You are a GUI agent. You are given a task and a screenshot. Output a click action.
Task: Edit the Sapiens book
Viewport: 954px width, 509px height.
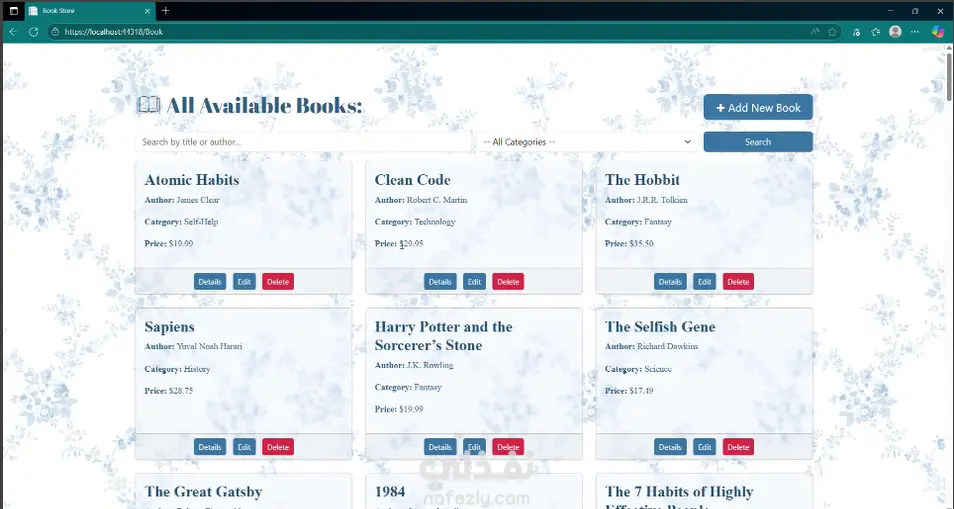[244, 447]
